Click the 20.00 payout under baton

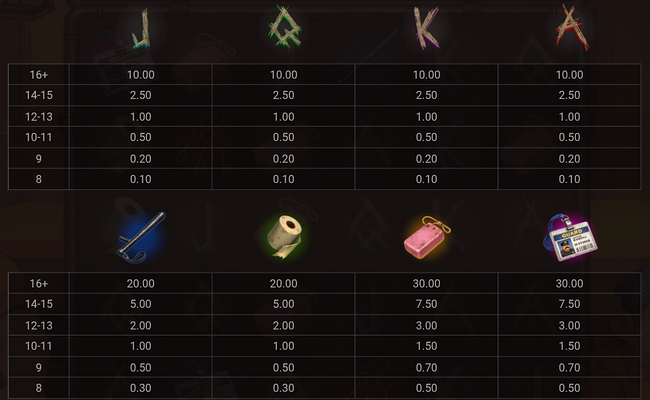pyautogui.click(x=141, y=284)
